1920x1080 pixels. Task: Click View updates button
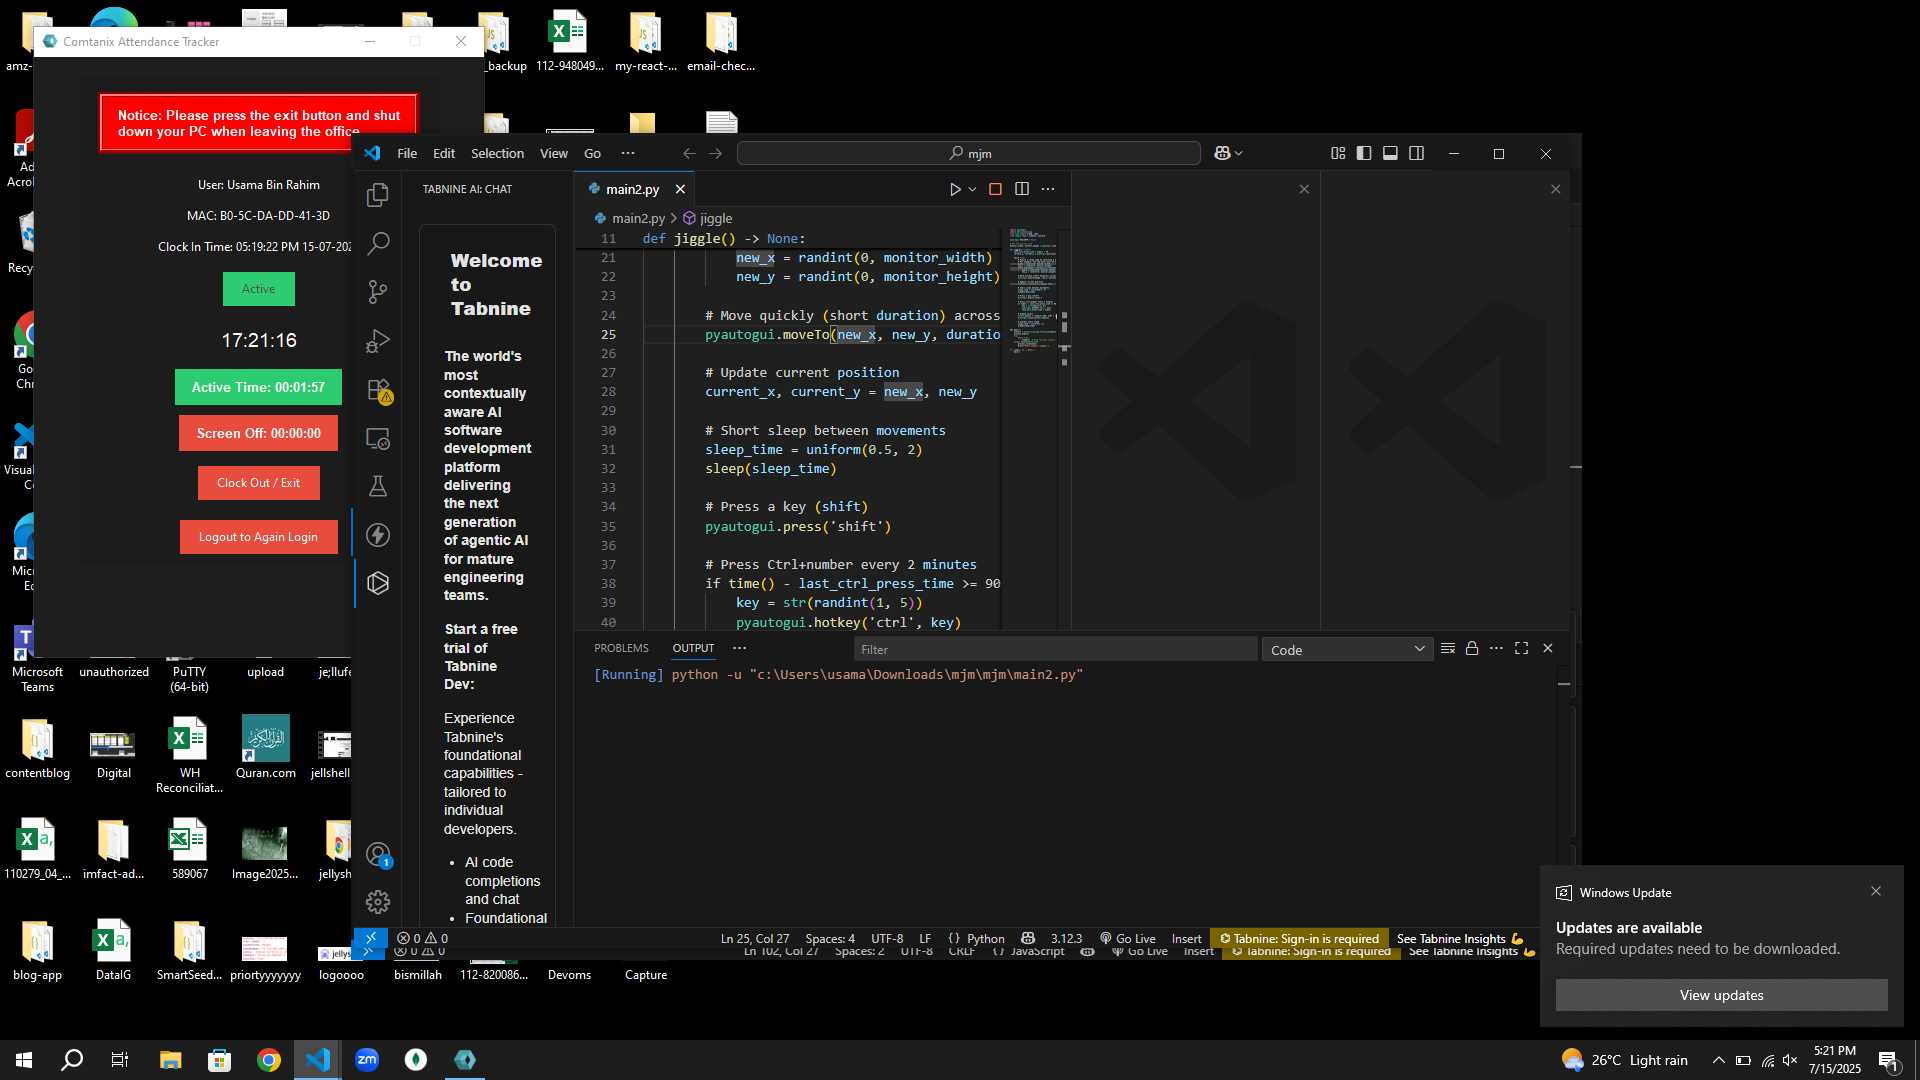(1722, 995)
